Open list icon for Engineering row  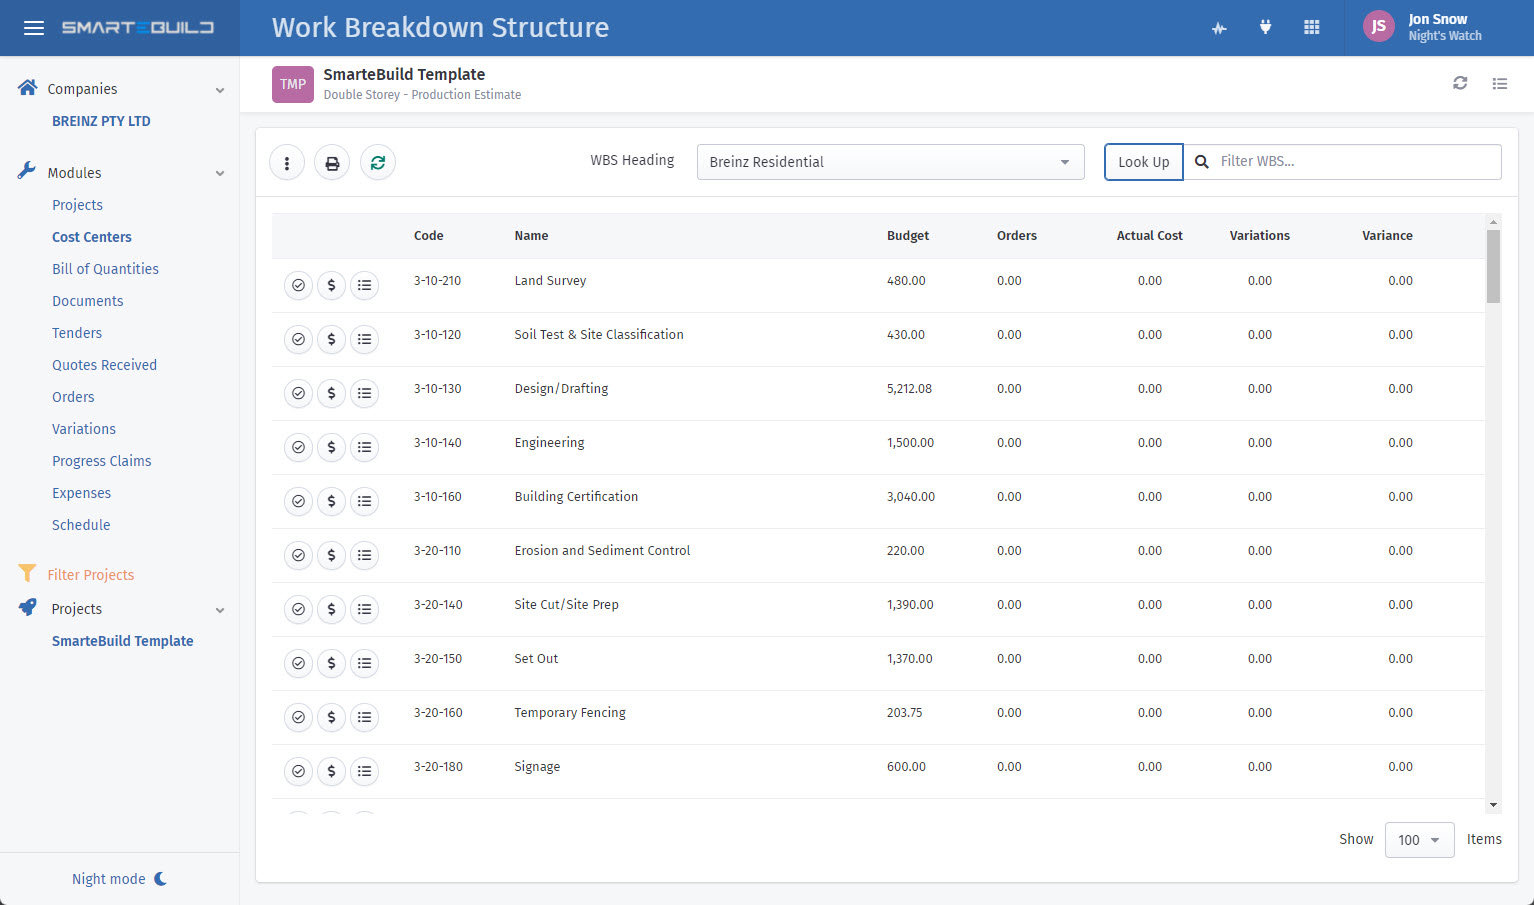pyautogui.click(x=365, y=447)
